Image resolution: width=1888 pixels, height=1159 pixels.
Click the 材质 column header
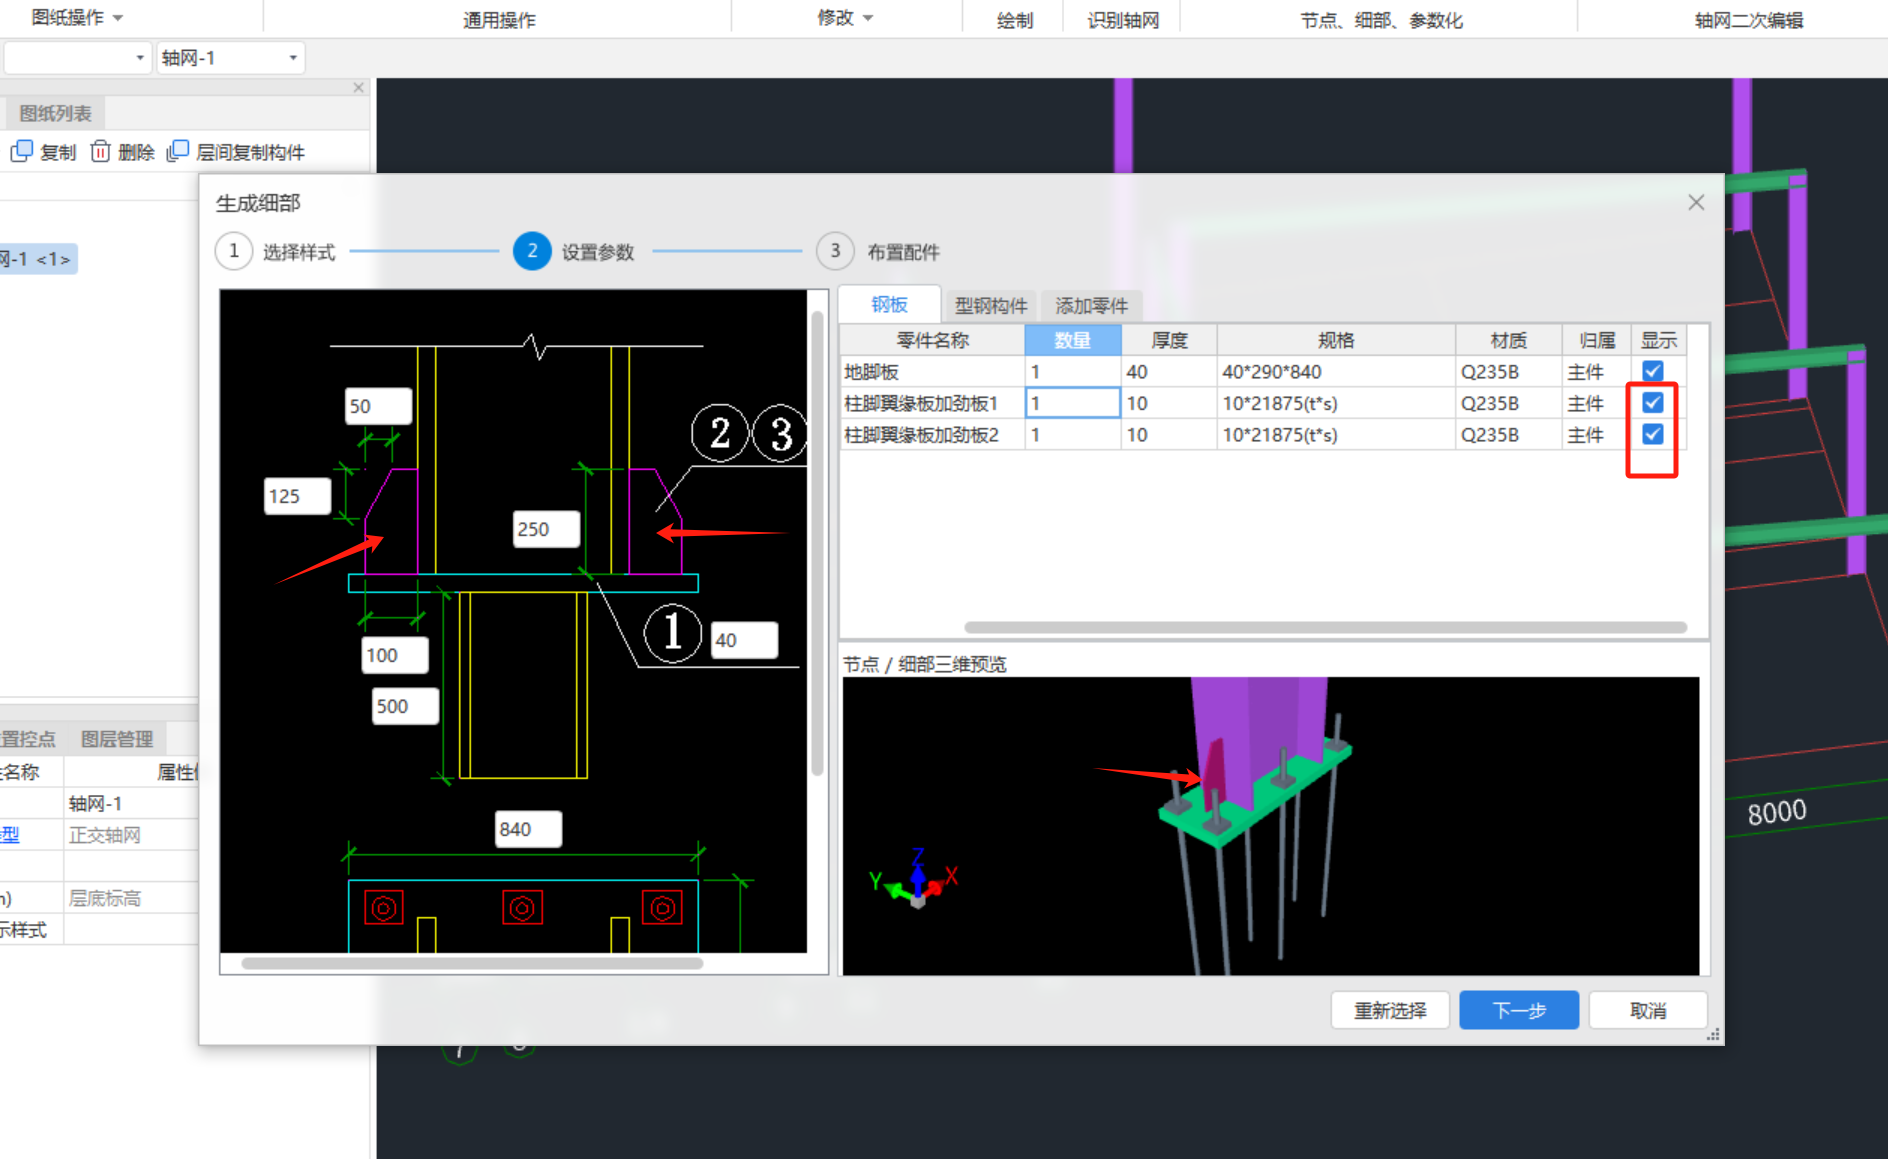[x=1509, y=340]
